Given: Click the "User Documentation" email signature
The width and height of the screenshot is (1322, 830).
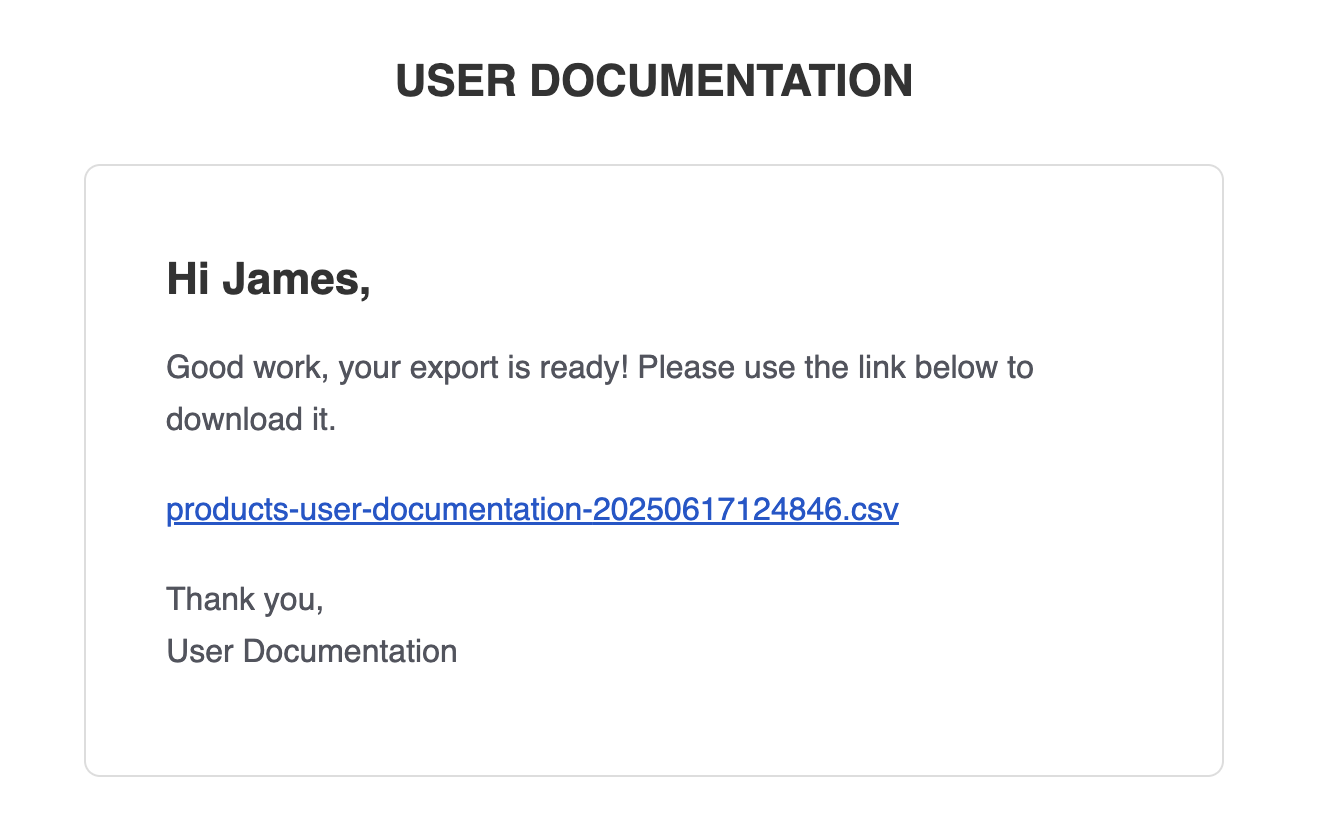Looking at the screenshot, I should (x=312, y=652).
